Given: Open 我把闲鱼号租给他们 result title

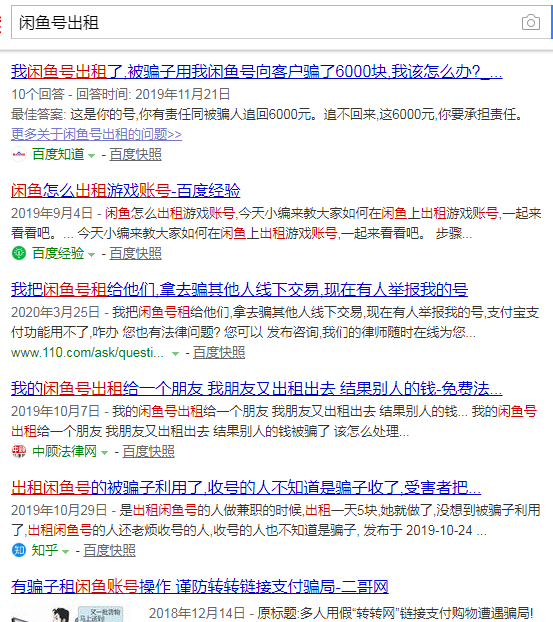Looking at the screenshot, I should click(239, 290).
